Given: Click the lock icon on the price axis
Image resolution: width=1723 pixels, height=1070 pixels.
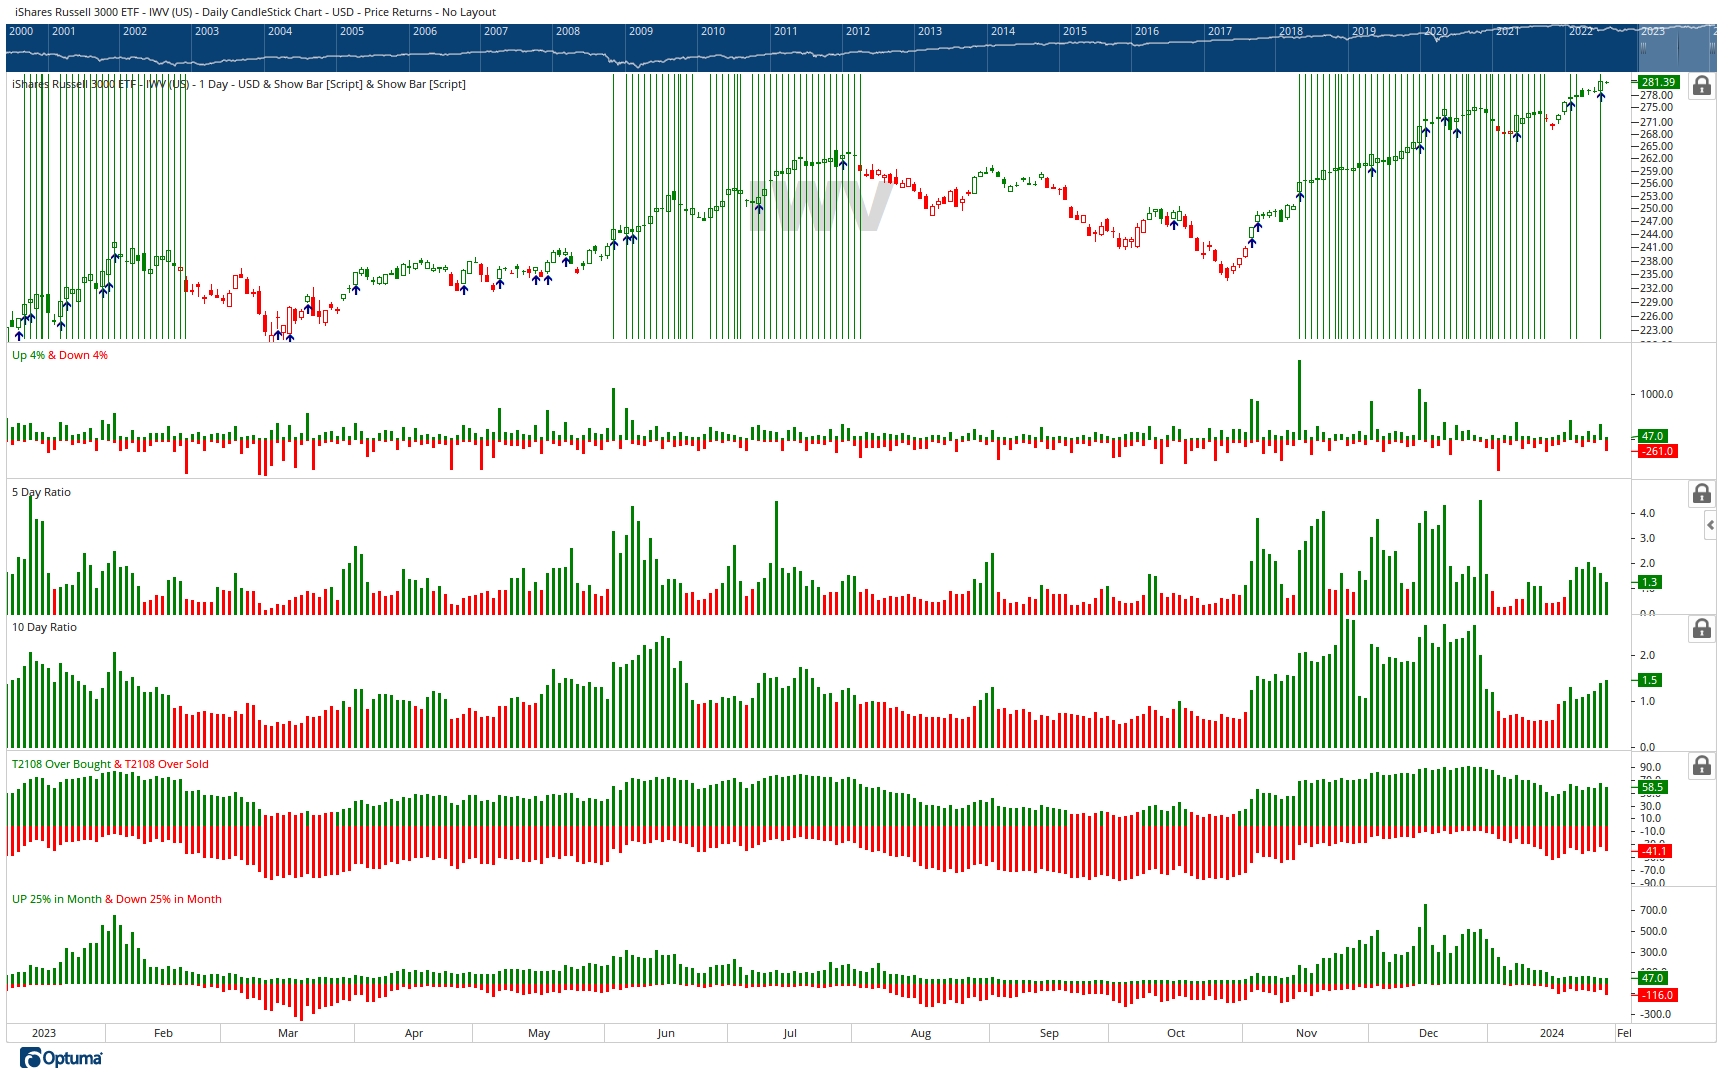Looking at the screenshot, I should coord(1701,87).
